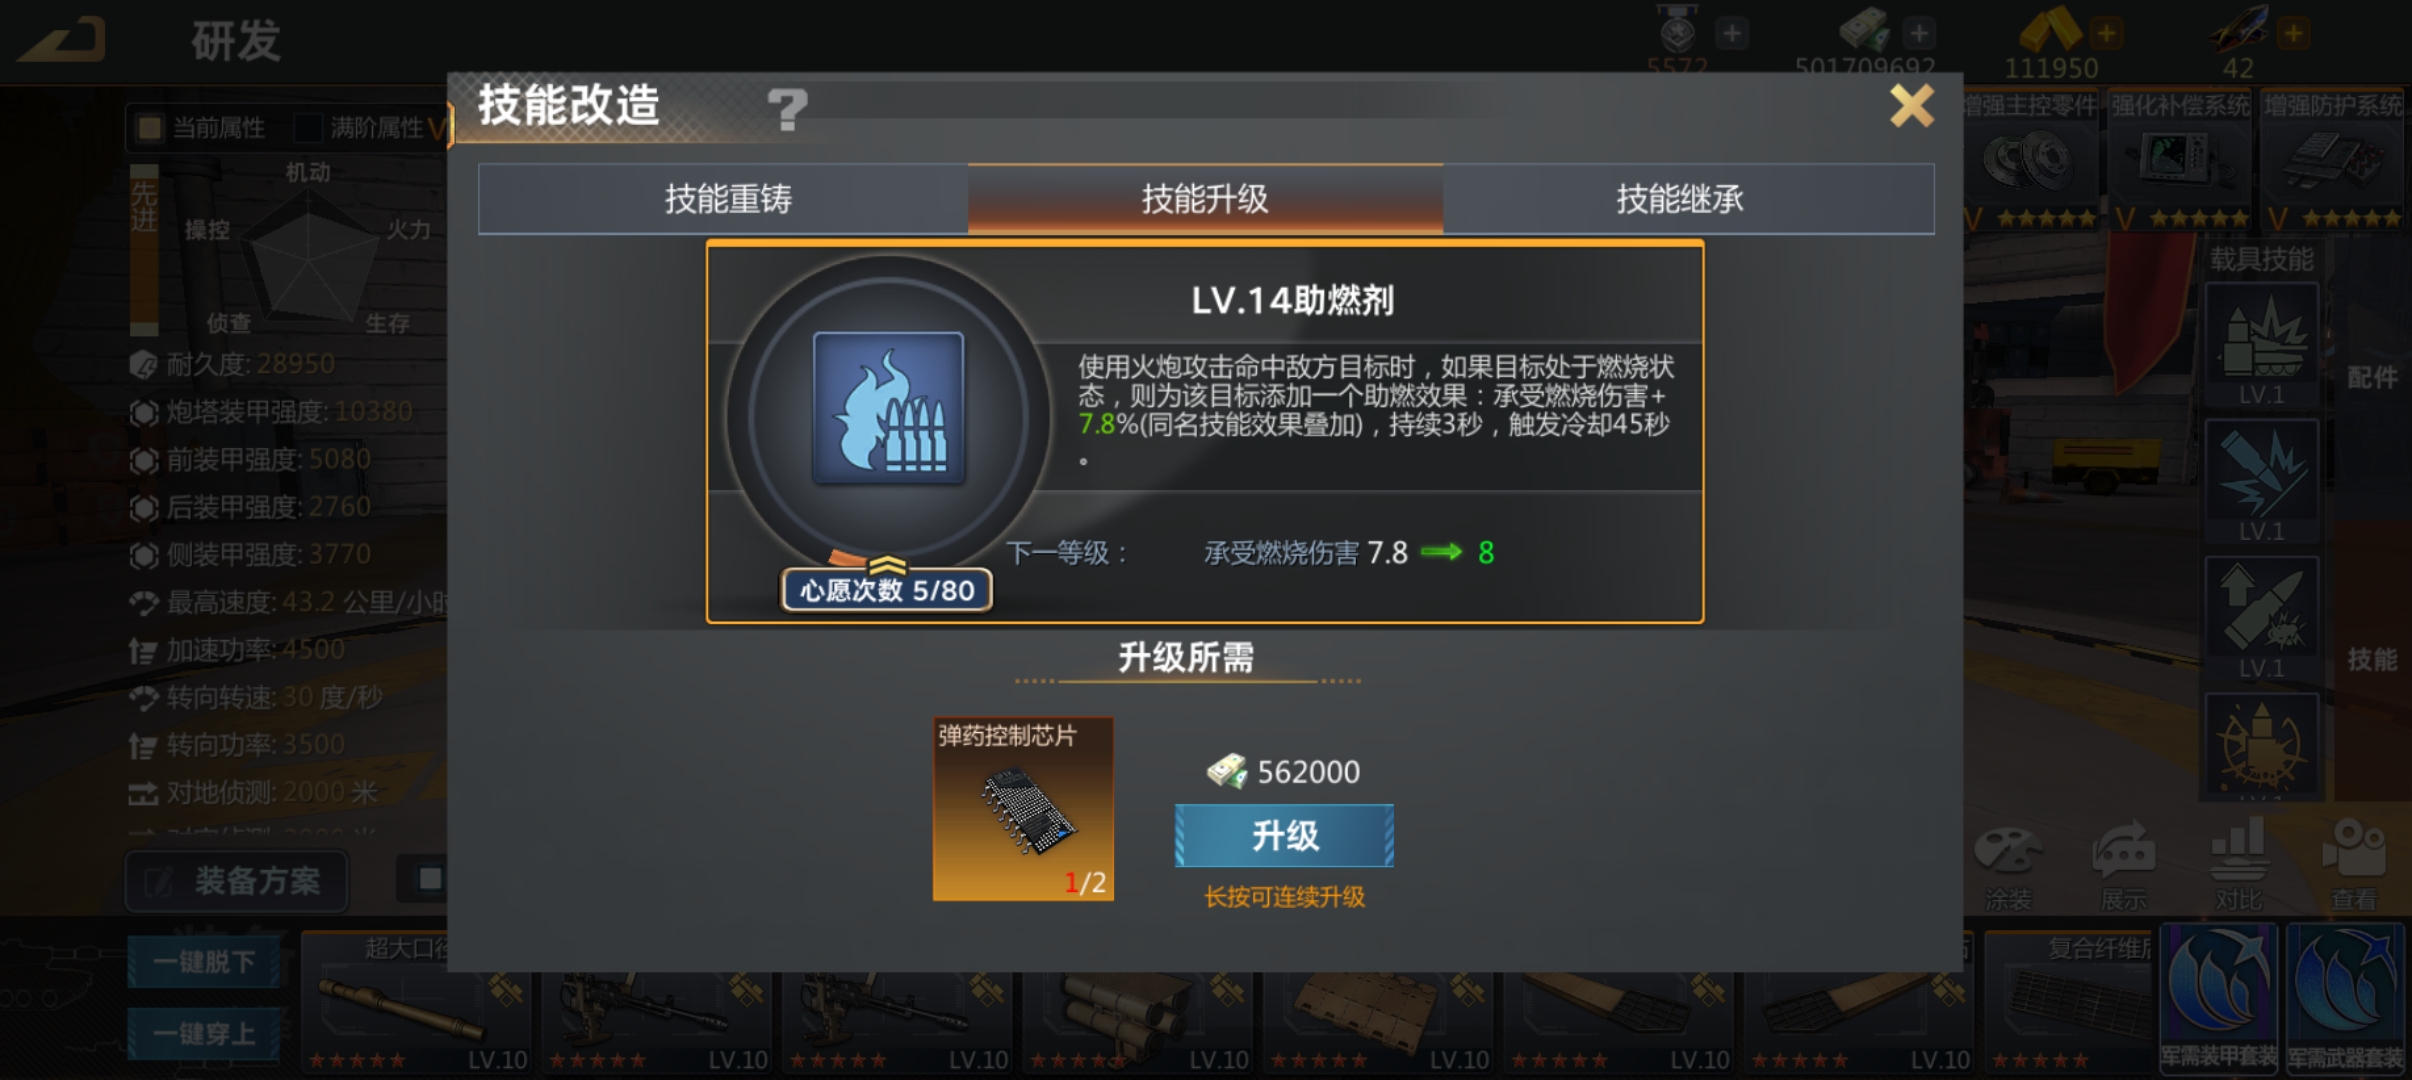Enable the 满阶属性 checkbox
Image resolution: width=2412 pixels, height=1080 pixels.
307,128
